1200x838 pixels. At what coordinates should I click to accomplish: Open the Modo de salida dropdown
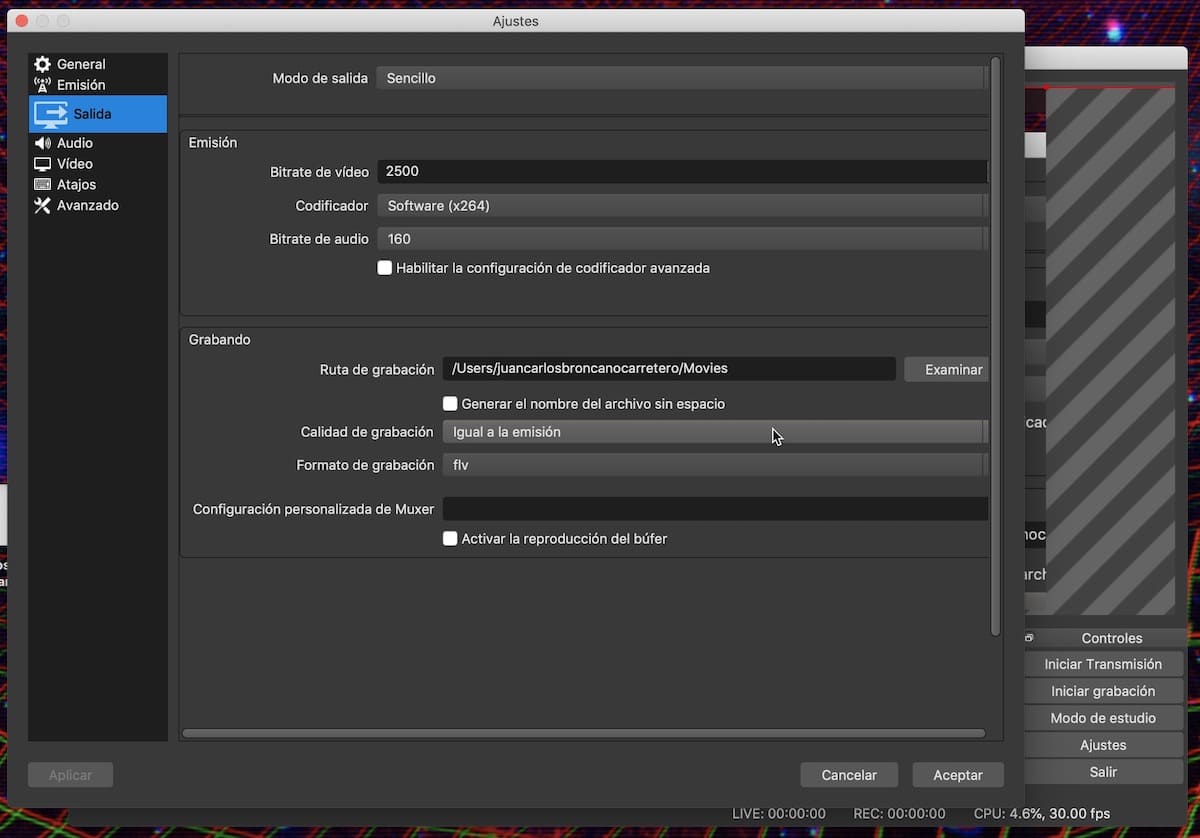680,78
